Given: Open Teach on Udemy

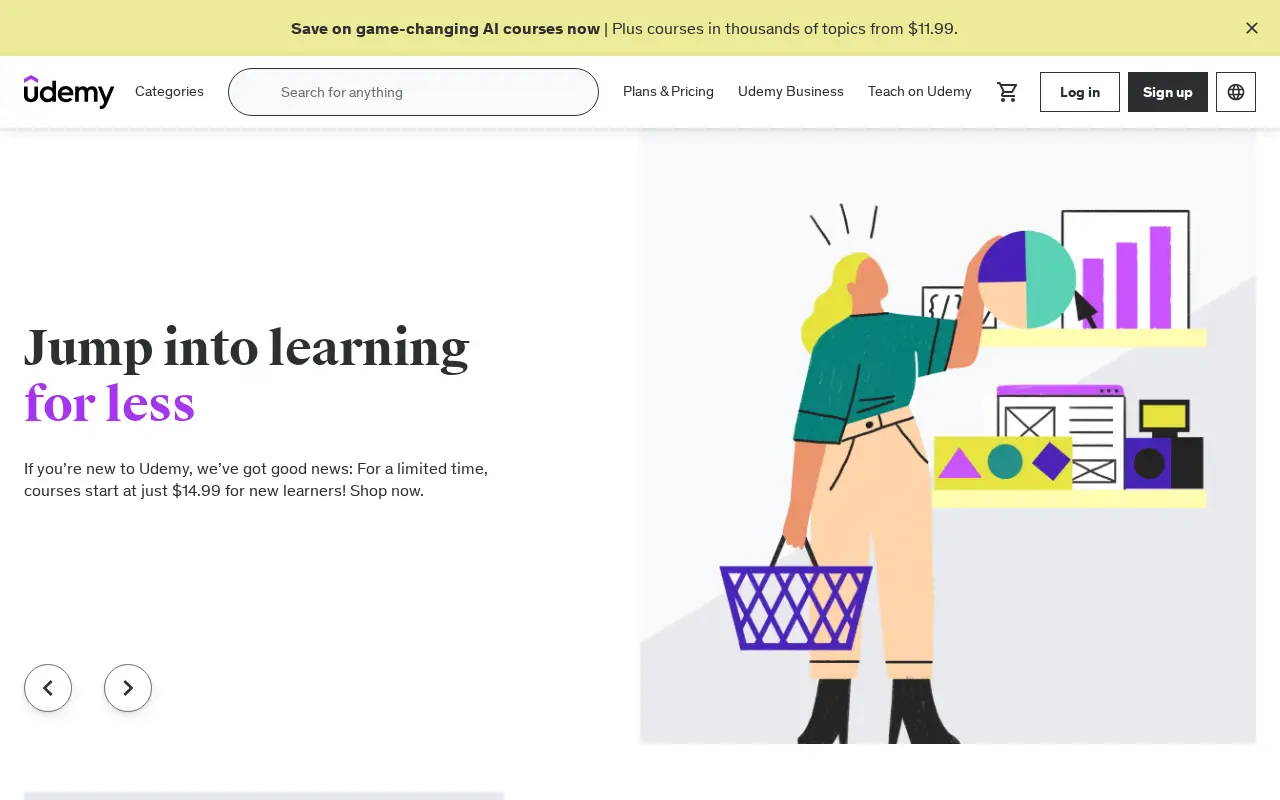Looking at the screenshot, I should (920, 92).
